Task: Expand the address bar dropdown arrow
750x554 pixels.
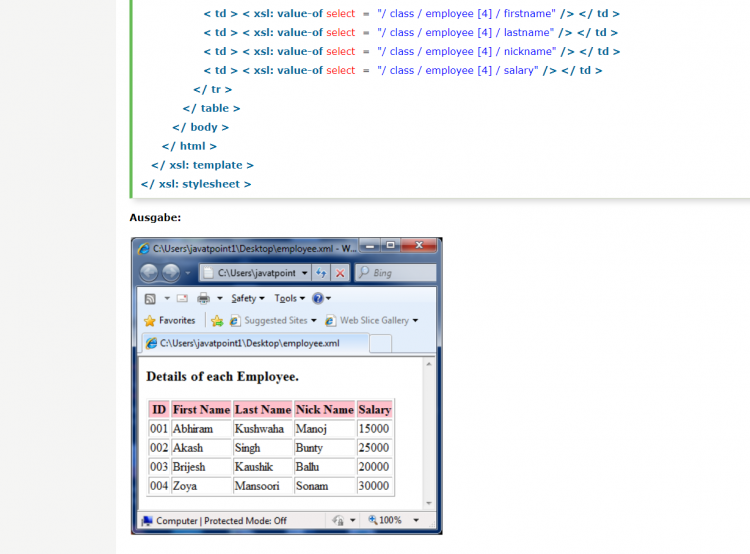Action: pos(305,273)
